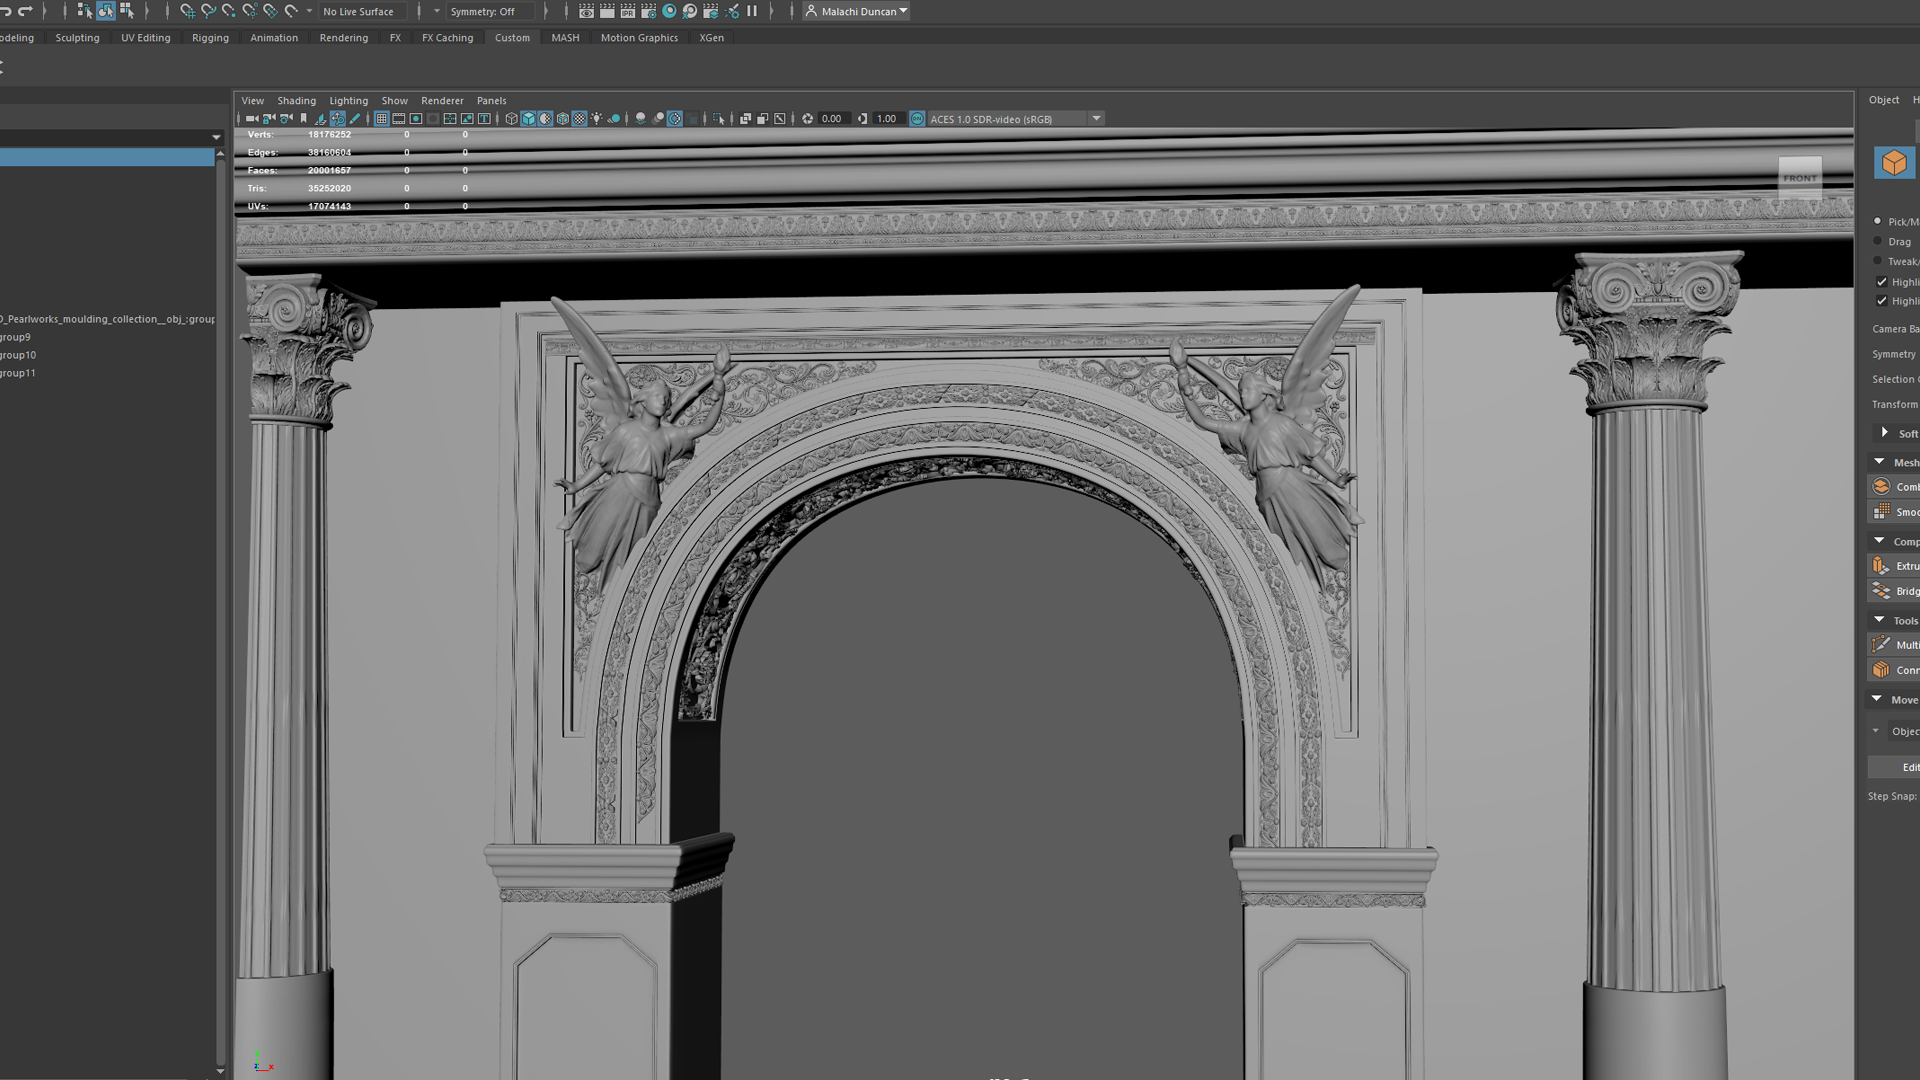This screenshot has width=1920, height=1080.
Task: Click the pause playback icon in top toolbar
Action: pos(752,11)
